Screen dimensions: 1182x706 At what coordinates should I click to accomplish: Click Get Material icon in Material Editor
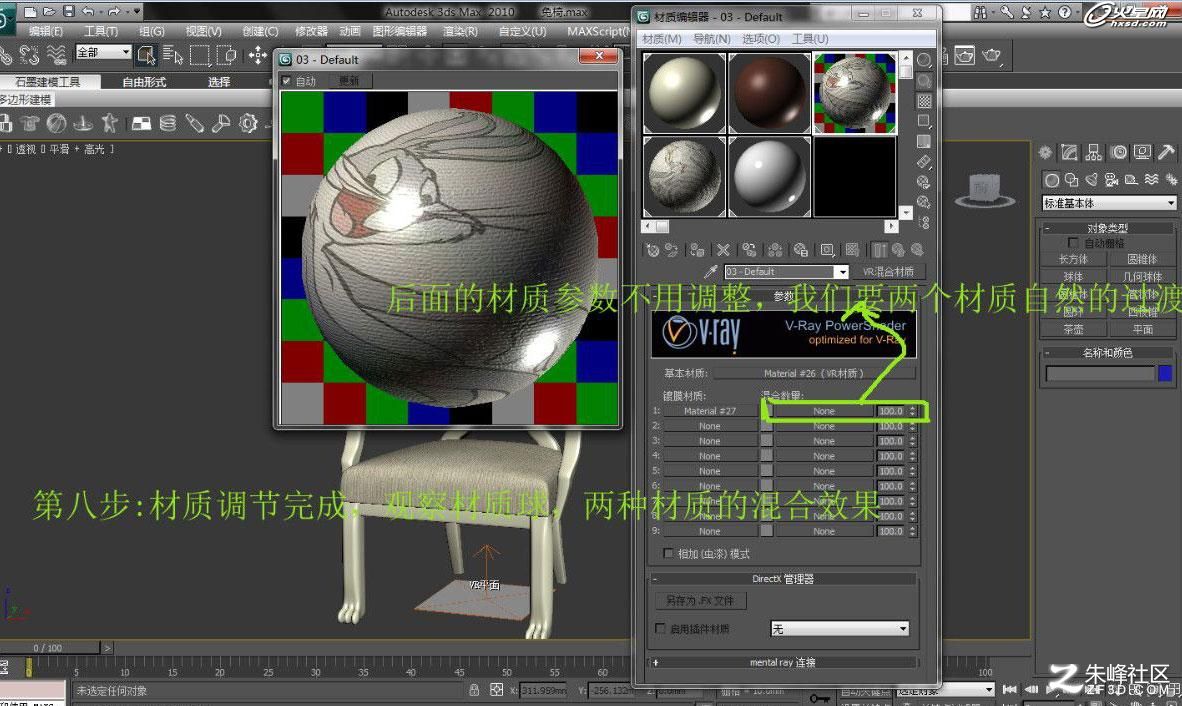(x=653, y=250)
